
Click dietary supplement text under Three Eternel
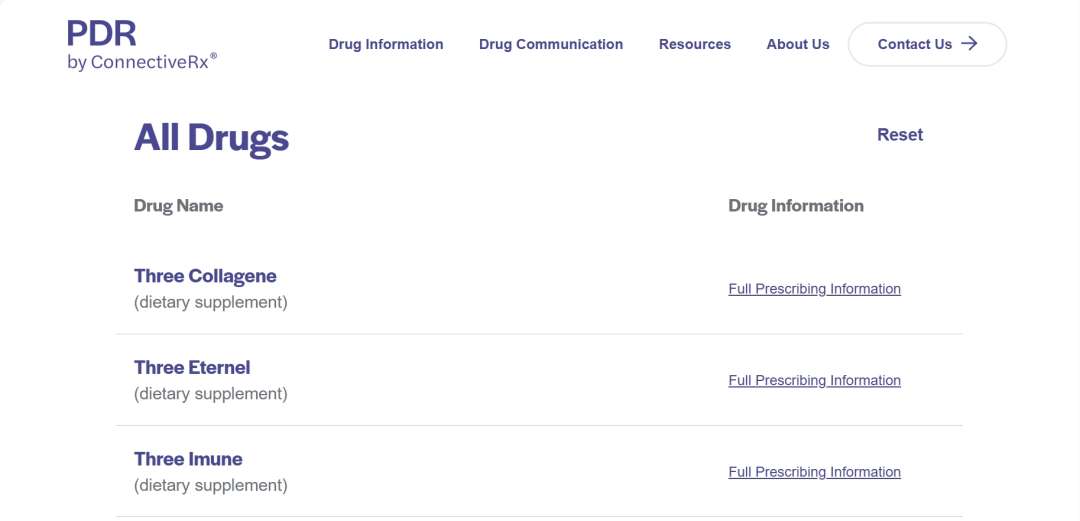coord(210,394)
